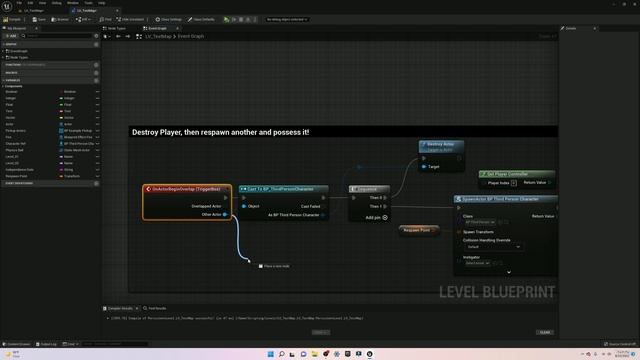Toggle visibility eye for Actor variable
Screen dimensions: 640x360
98,124
